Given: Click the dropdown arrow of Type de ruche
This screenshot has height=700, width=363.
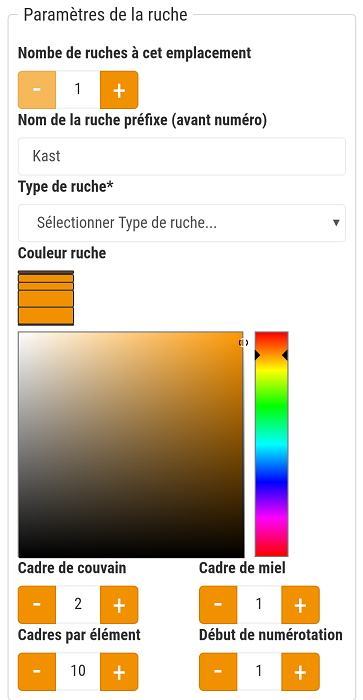Looking at the screenshot, I should coord(336,223).
